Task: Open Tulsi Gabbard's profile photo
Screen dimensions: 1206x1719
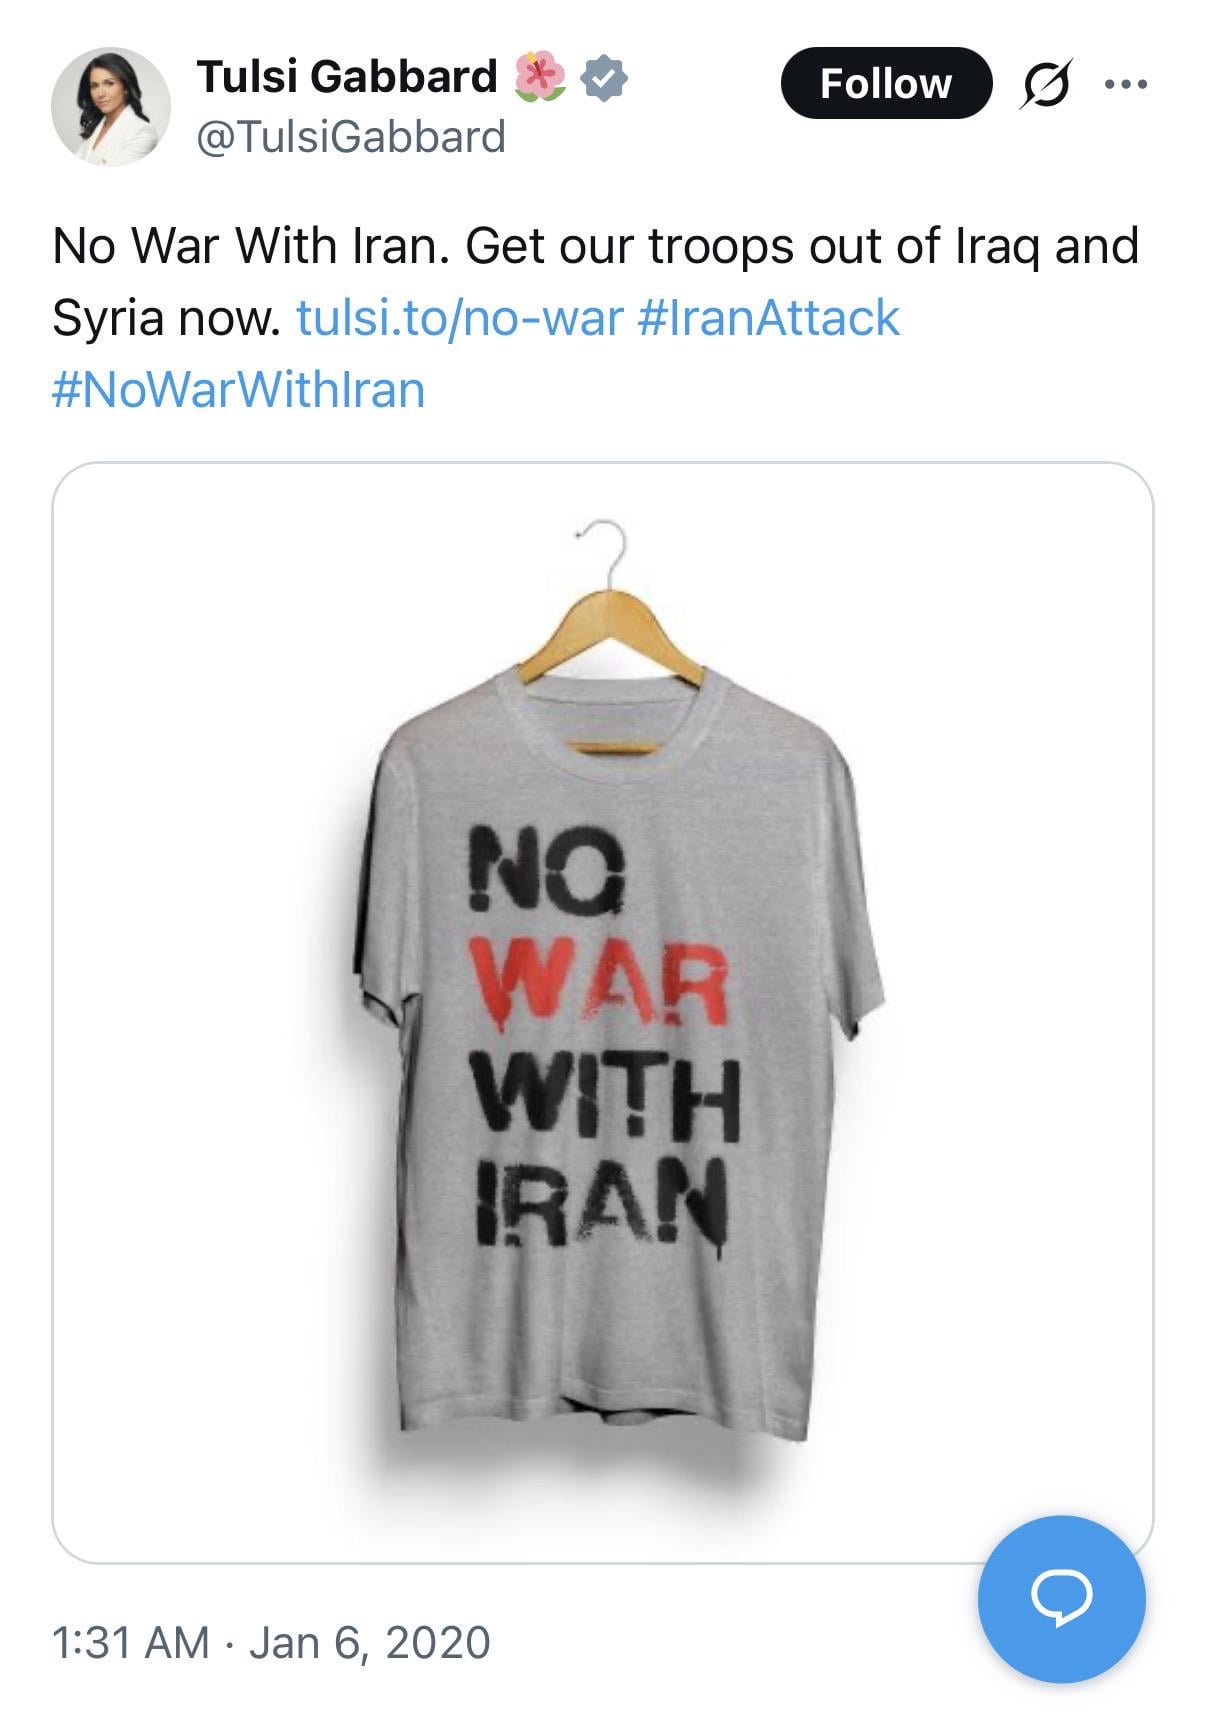Action: pos(110,106)
